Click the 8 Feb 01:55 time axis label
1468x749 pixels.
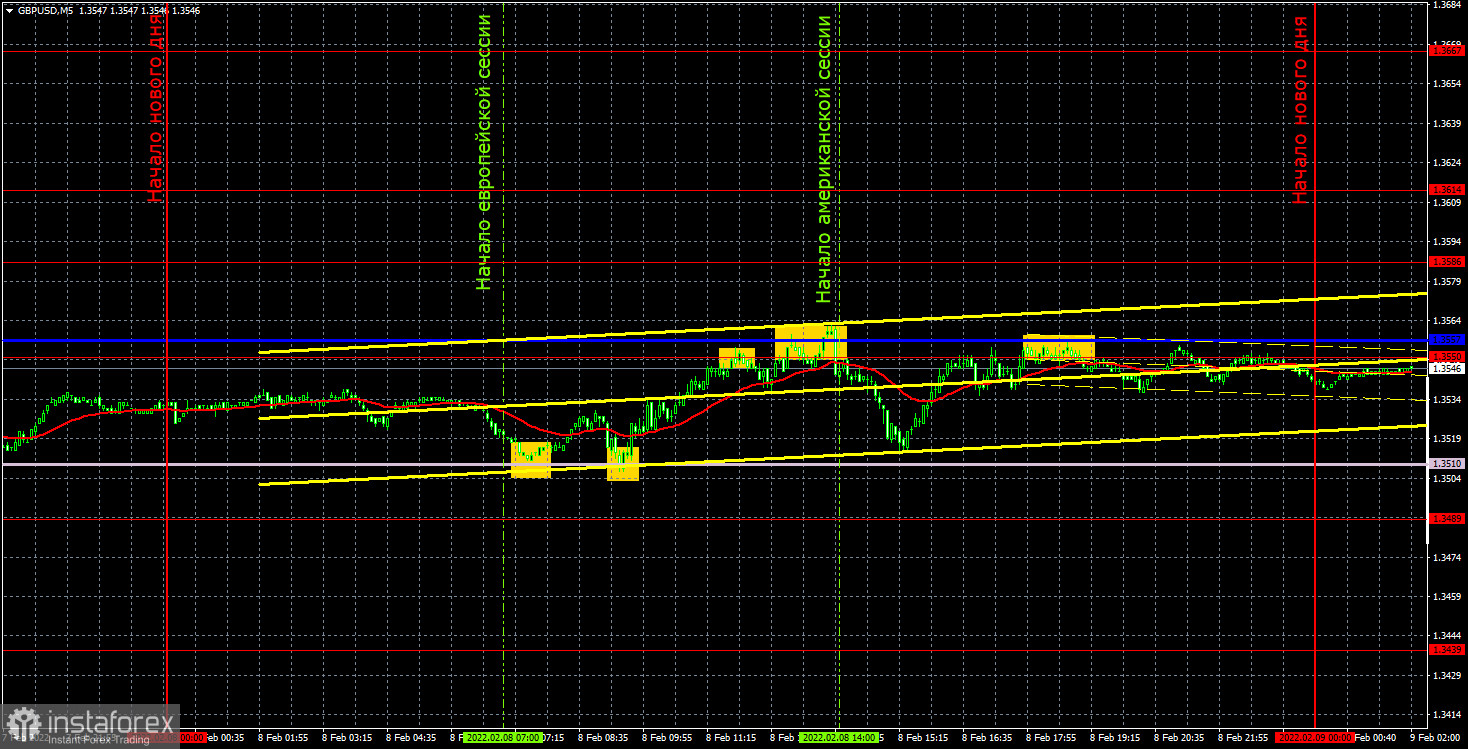click(284, 737)
